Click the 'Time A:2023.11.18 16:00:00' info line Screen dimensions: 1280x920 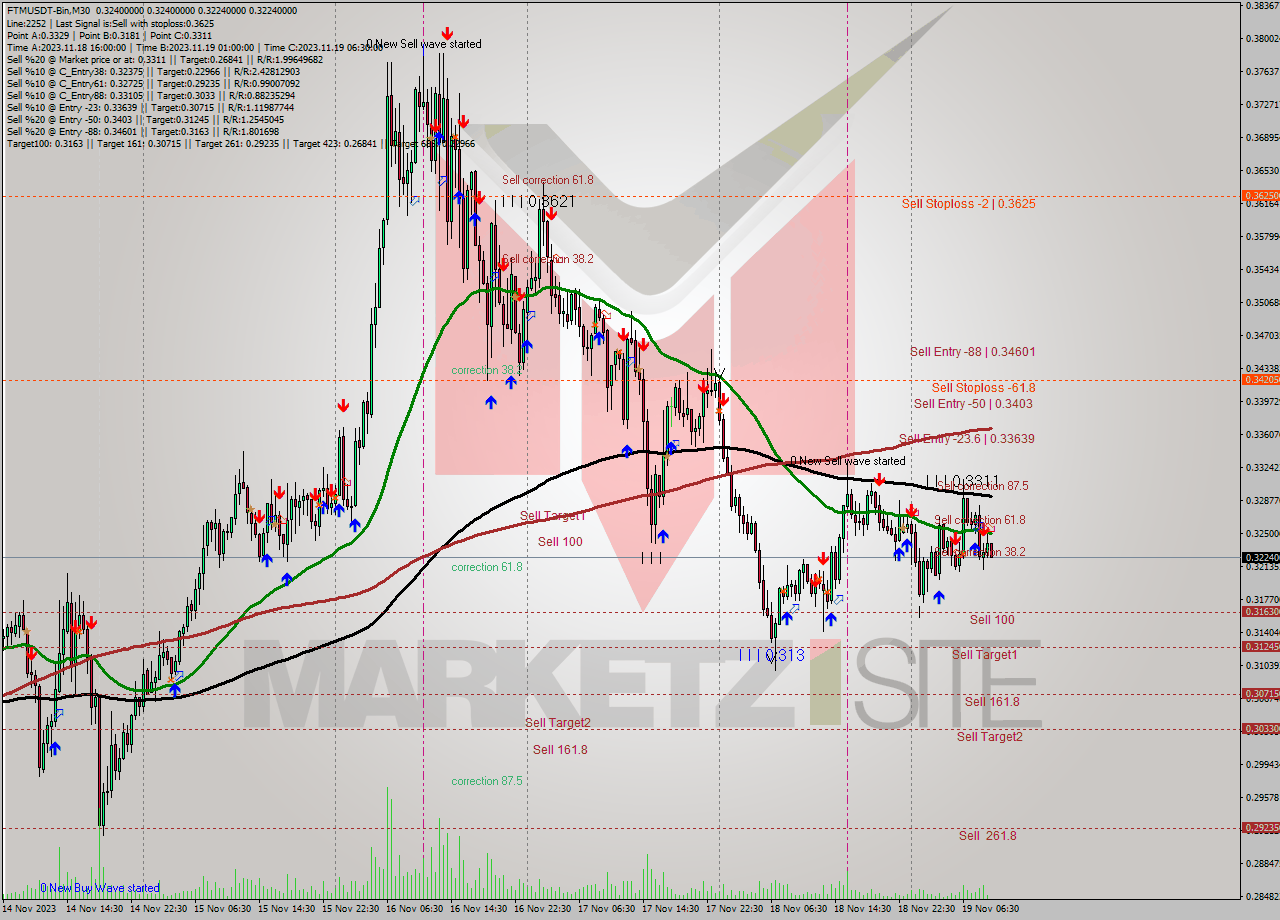point(194,47)
